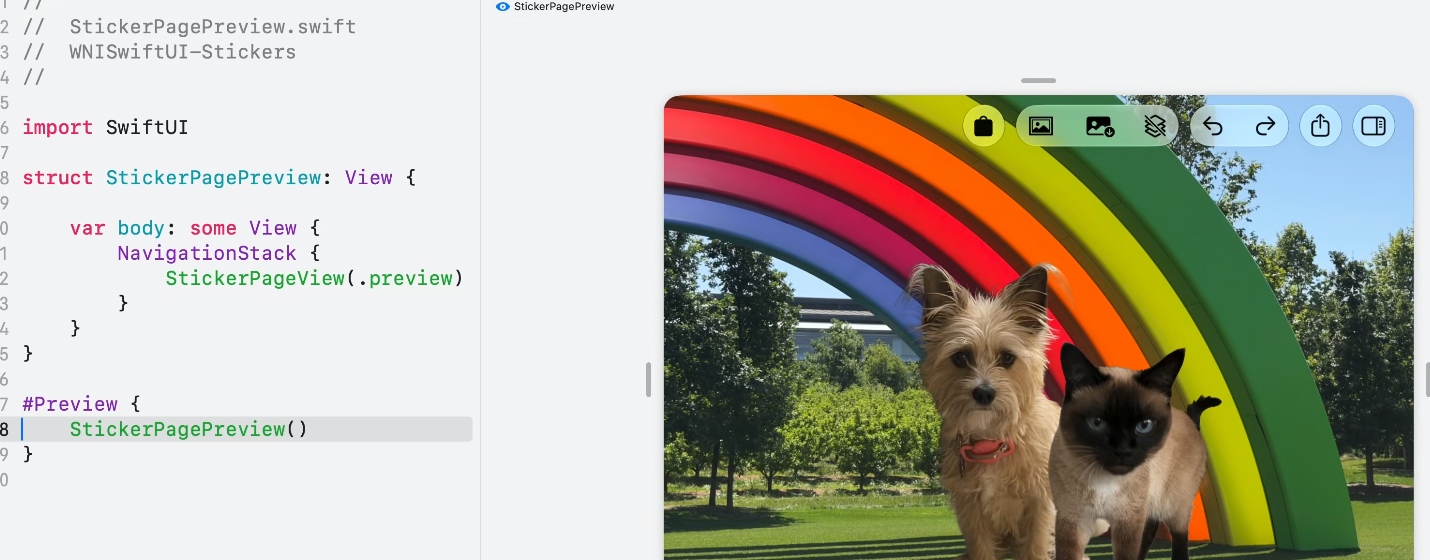The width and height of the screenshot is (1430, 560).
Task: Click 'var body: some View' line
Action: pos(194,228)
